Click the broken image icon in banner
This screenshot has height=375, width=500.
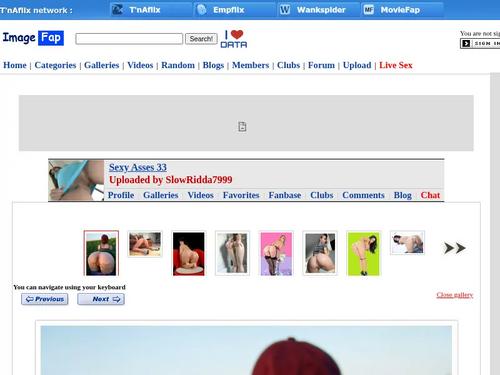[242, 127]
